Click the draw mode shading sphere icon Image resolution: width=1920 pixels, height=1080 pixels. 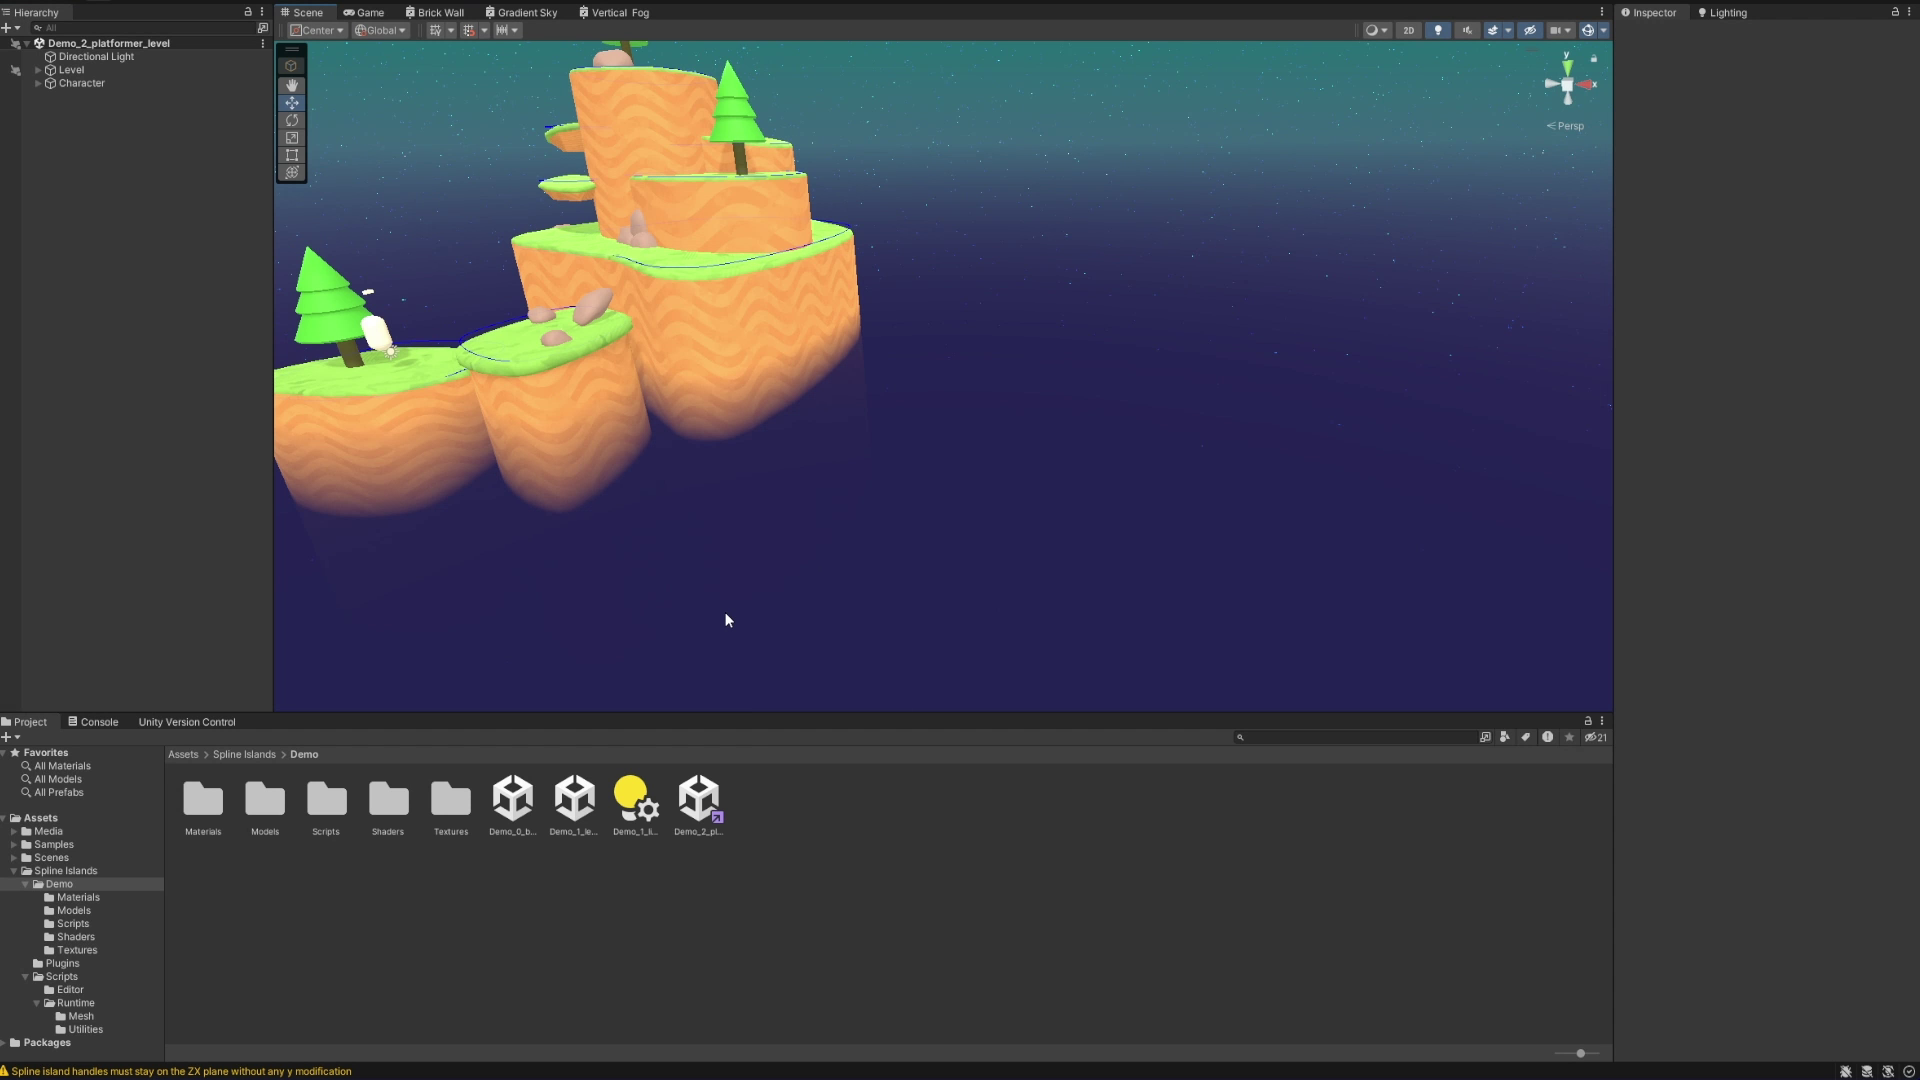coord(1371,30)
